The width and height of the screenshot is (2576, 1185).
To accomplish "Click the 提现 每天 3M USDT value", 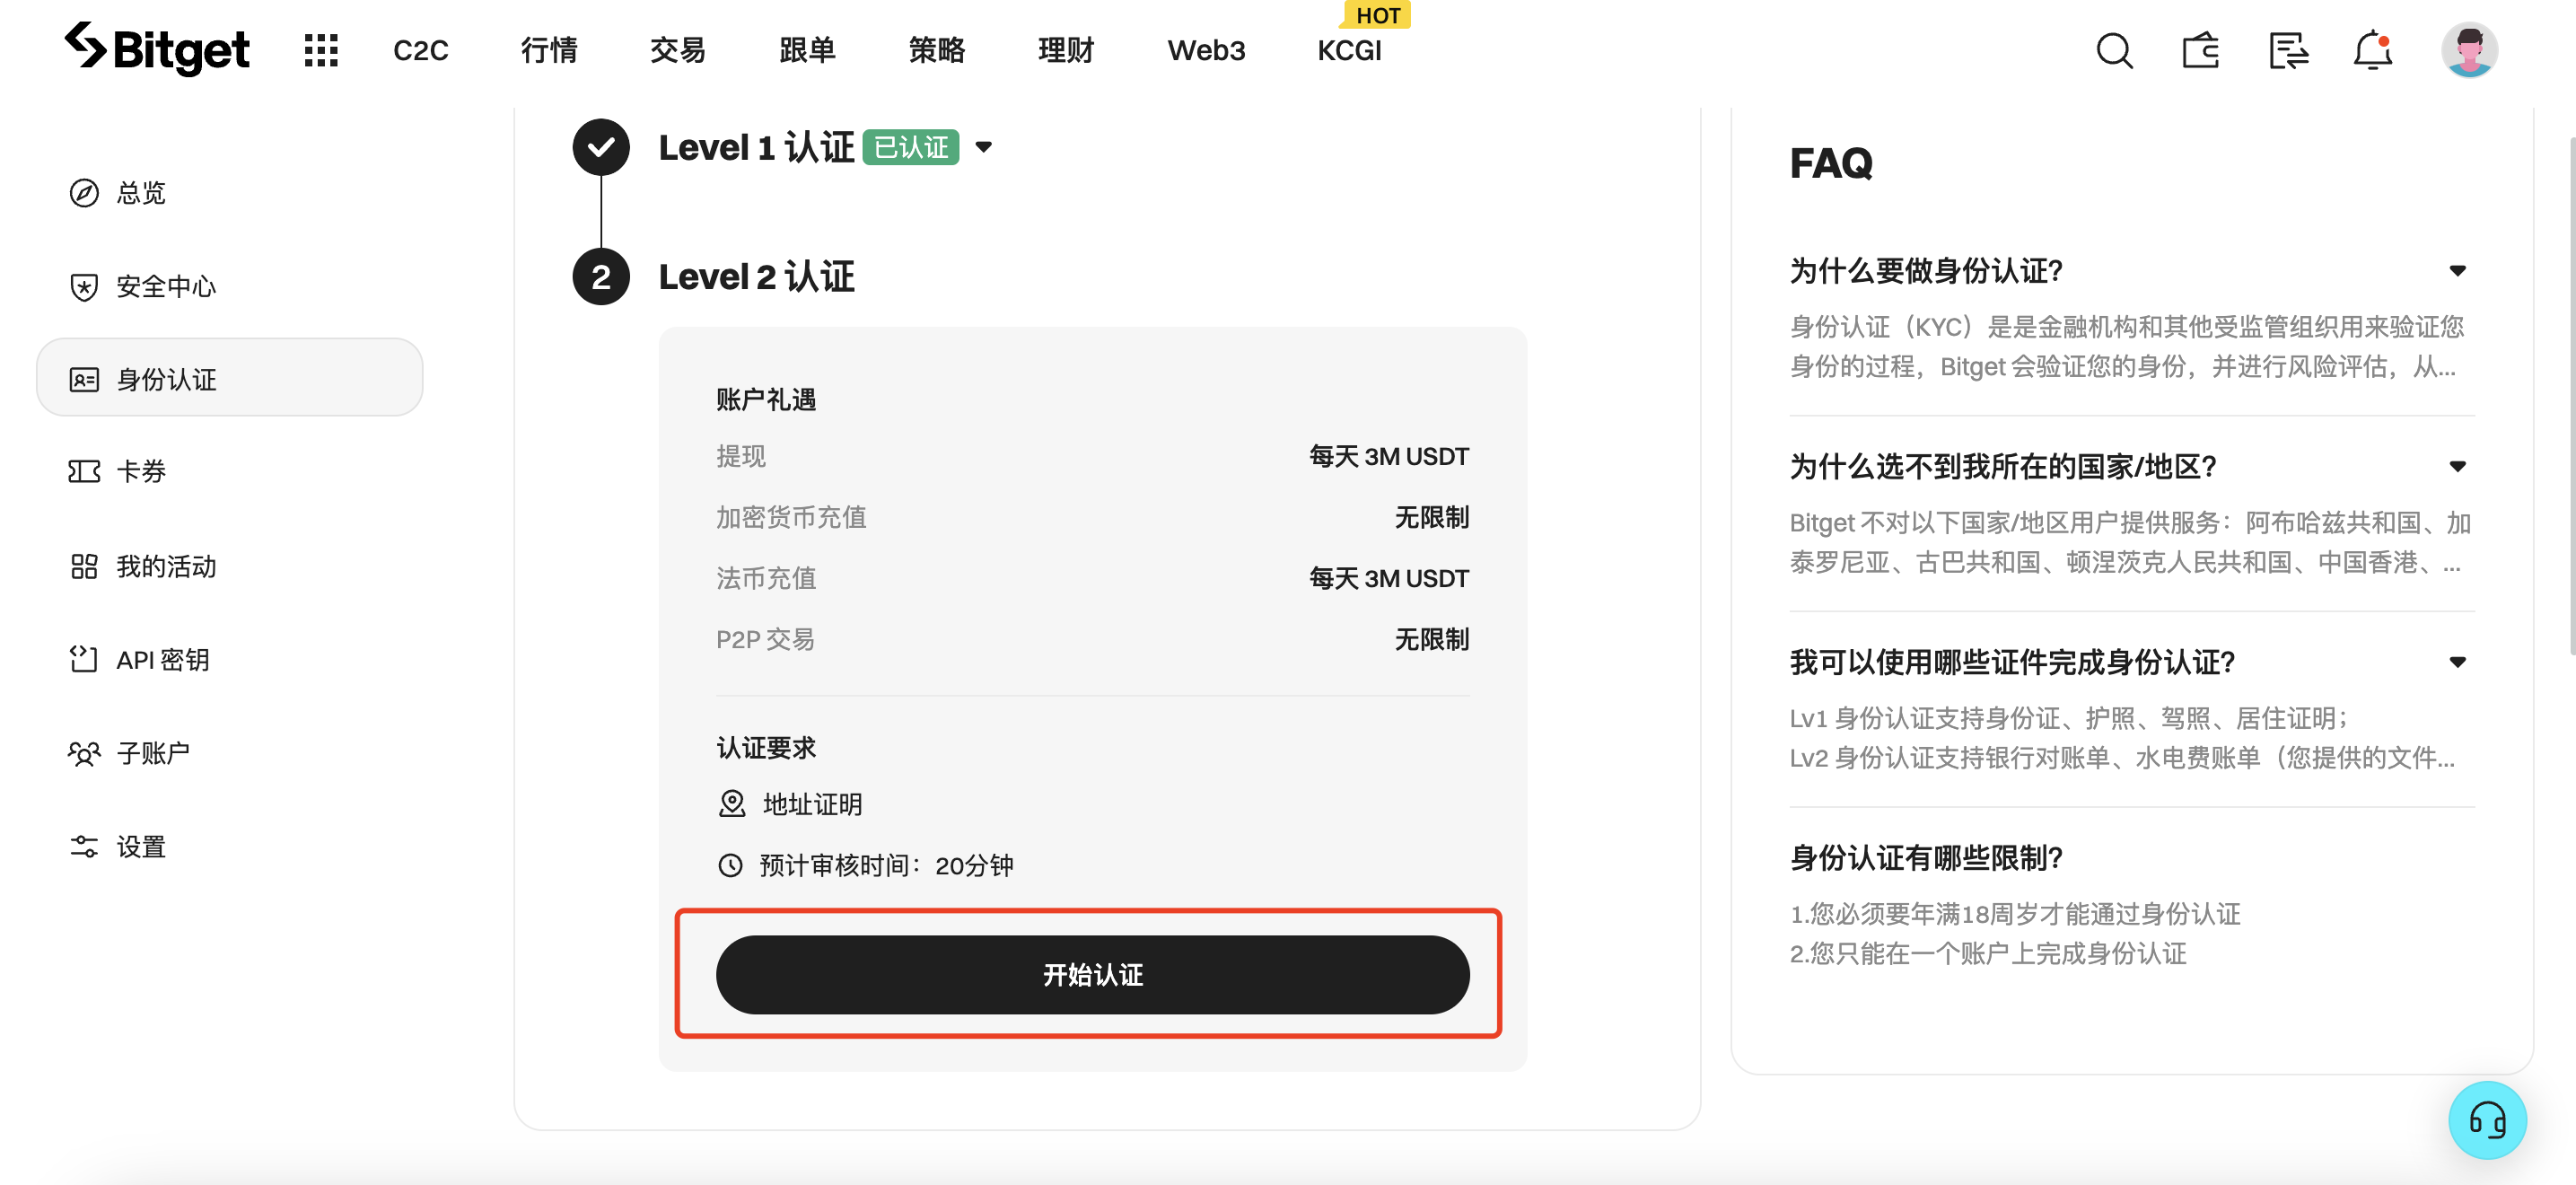I will pos(1389,456).
